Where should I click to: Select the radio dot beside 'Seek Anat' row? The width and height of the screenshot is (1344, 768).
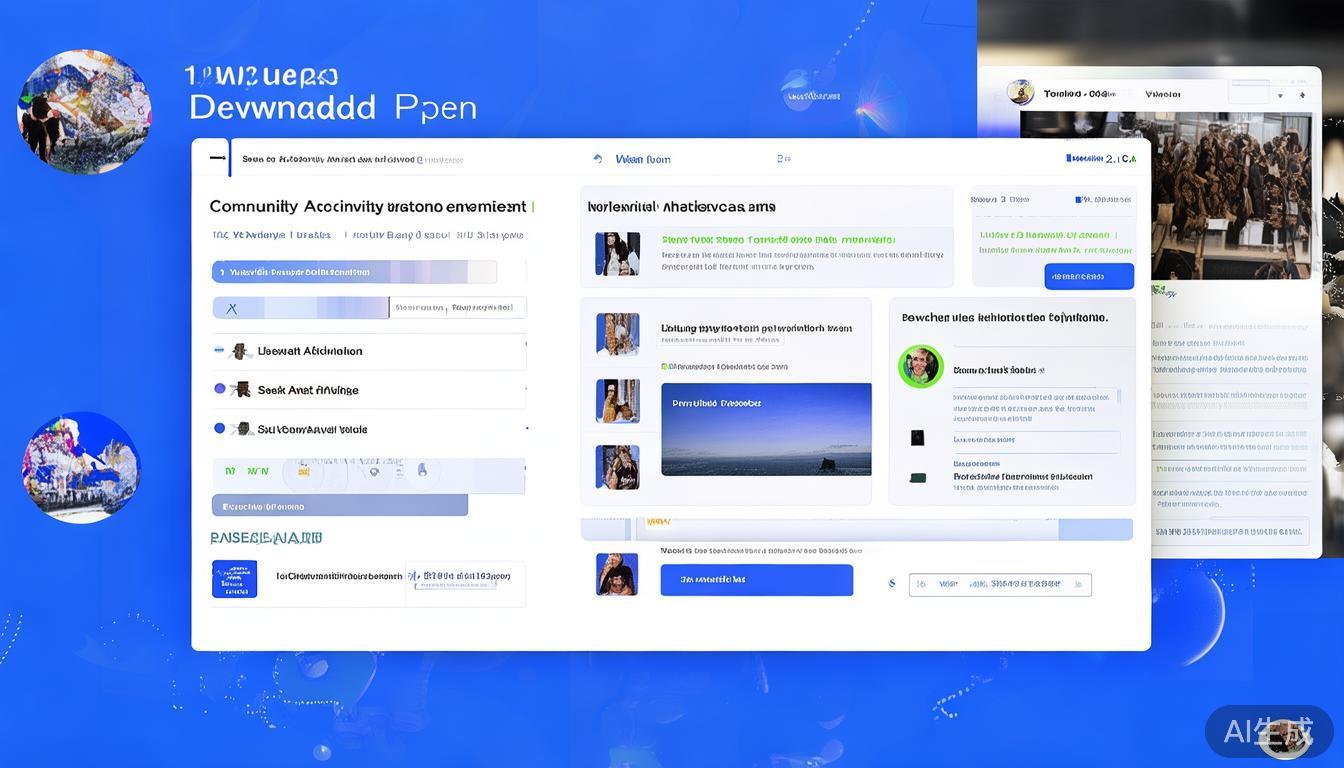[x=219, y=389]
